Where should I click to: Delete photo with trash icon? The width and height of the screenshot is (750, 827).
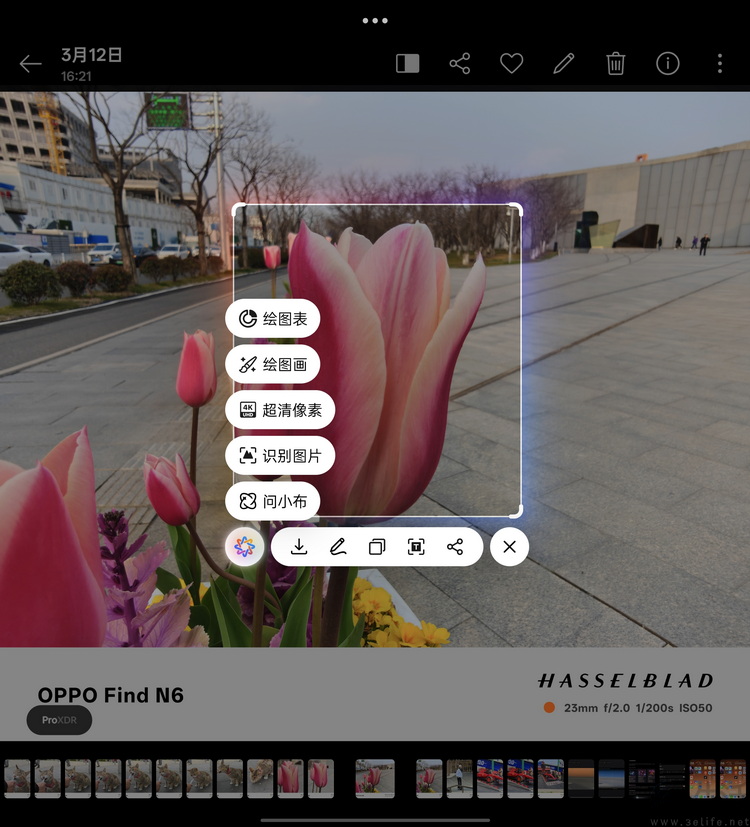(616, 64)
